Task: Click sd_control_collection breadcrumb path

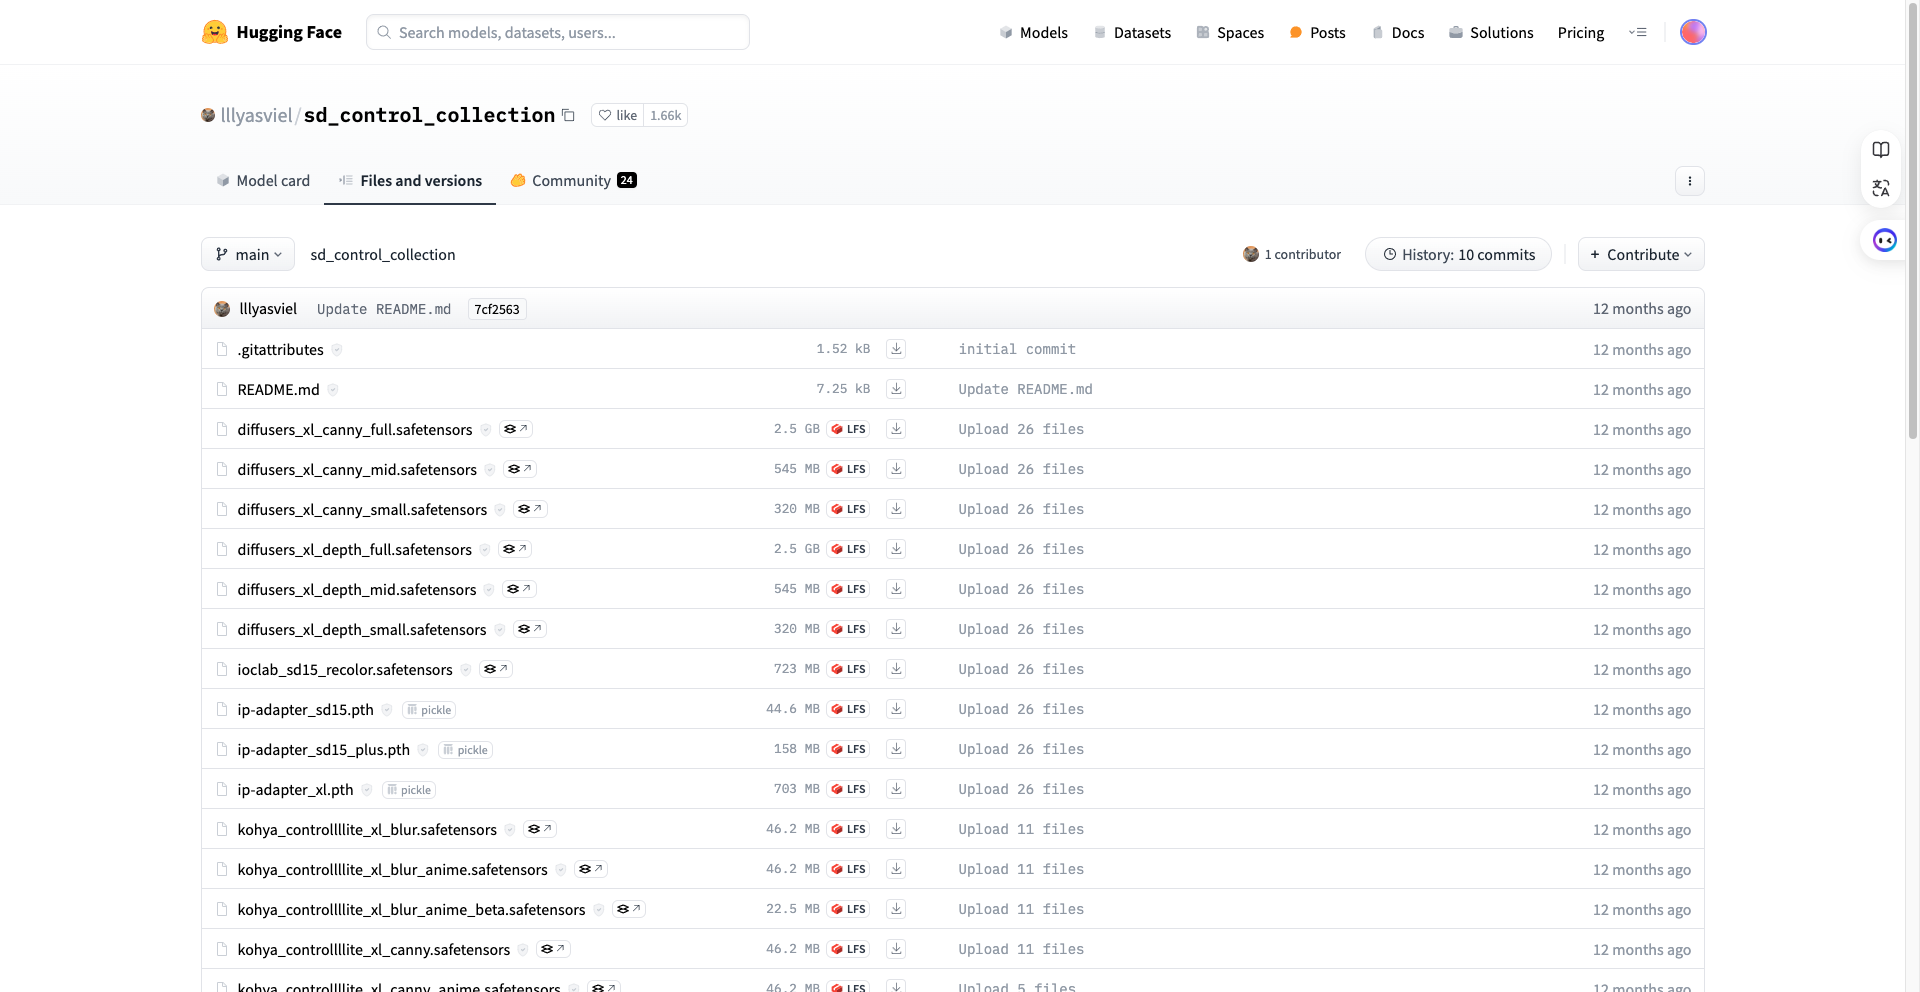Action: (x=383, y=254)
